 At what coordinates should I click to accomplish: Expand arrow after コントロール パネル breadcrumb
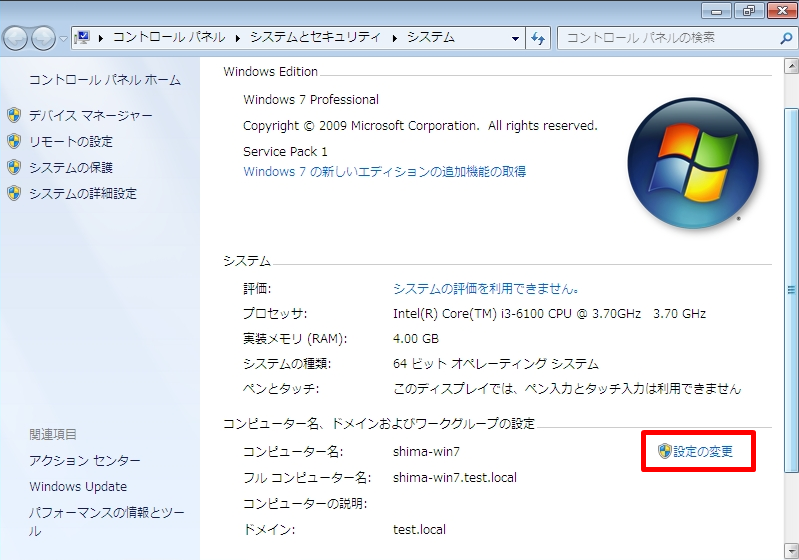pos(237,38)
